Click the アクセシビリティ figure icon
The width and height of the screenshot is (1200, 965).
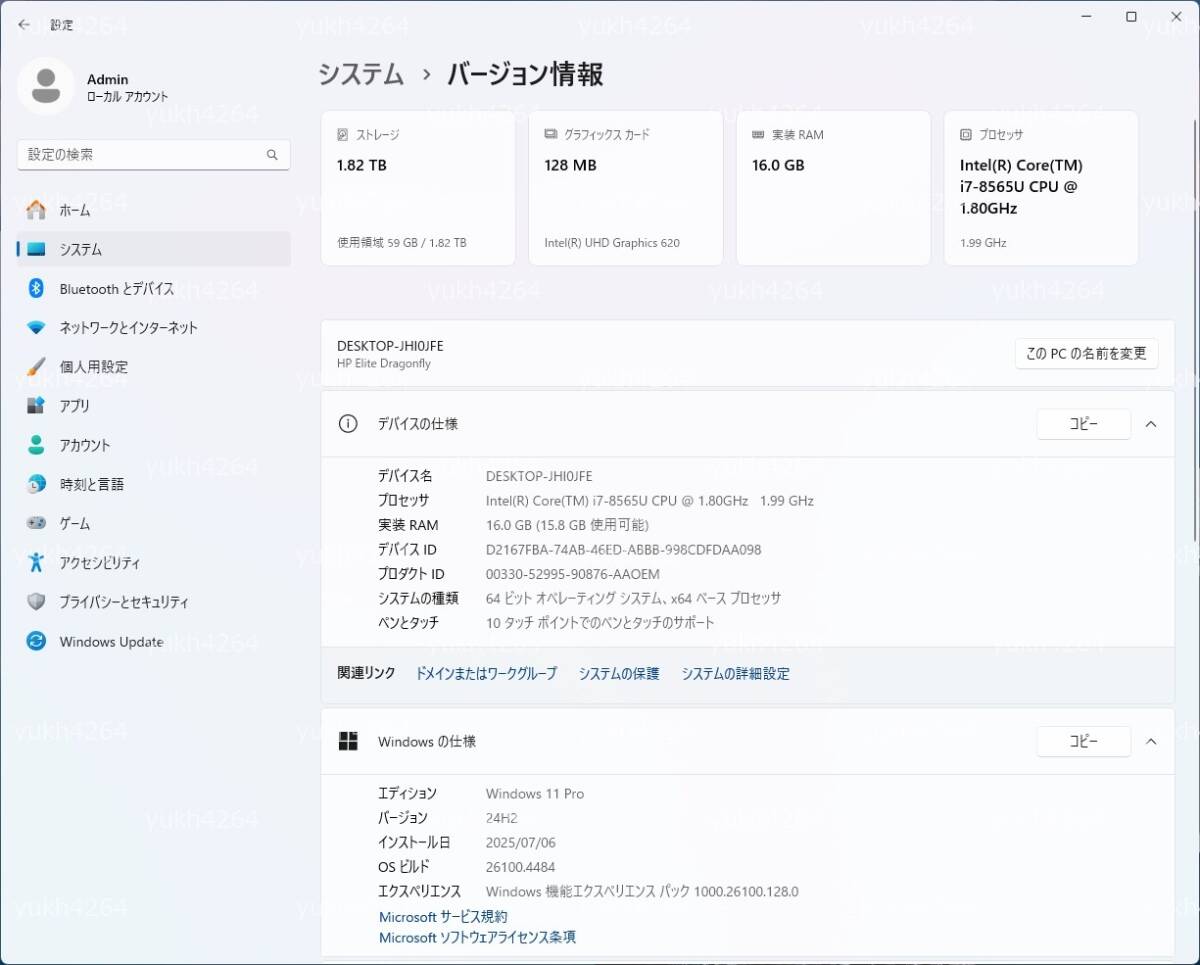tap(36, 562)
